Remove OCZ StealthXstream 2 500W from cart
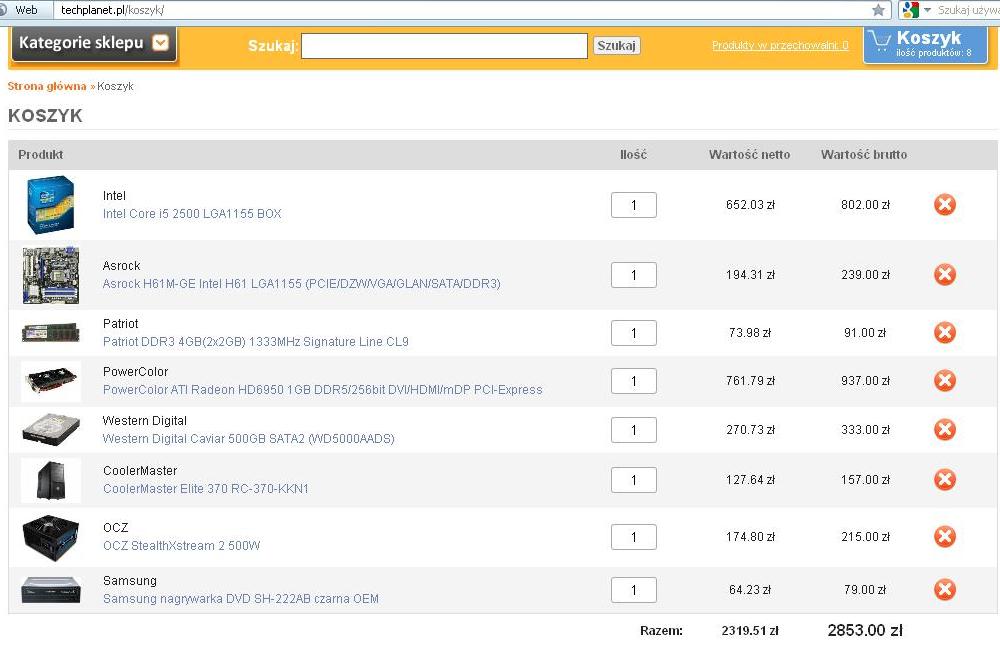Screen dimensions: 1000x653 945,537
